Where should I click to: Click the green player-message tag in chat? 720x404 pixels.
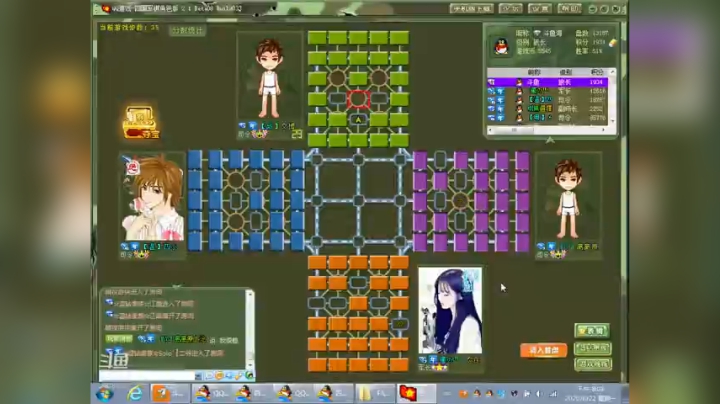(119, 339)
